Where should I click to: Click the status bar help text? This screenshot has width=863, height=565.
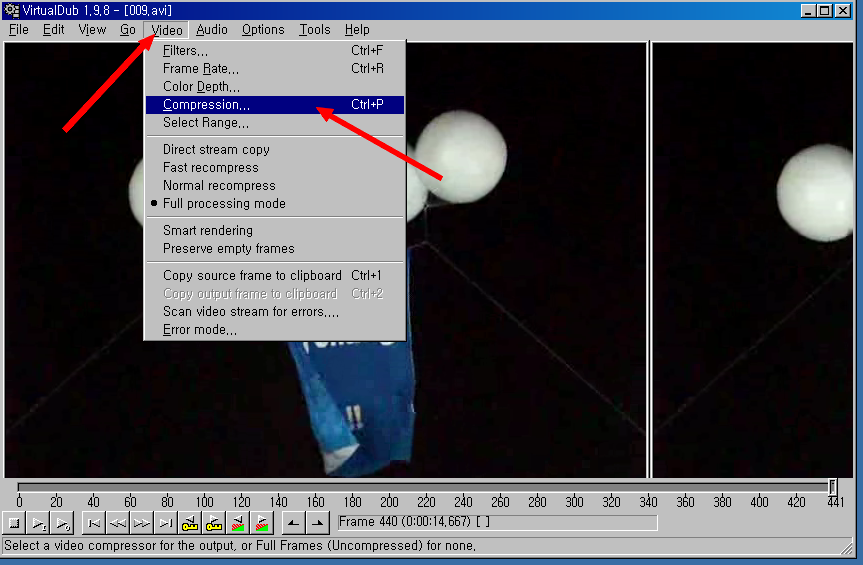(240, 546)
